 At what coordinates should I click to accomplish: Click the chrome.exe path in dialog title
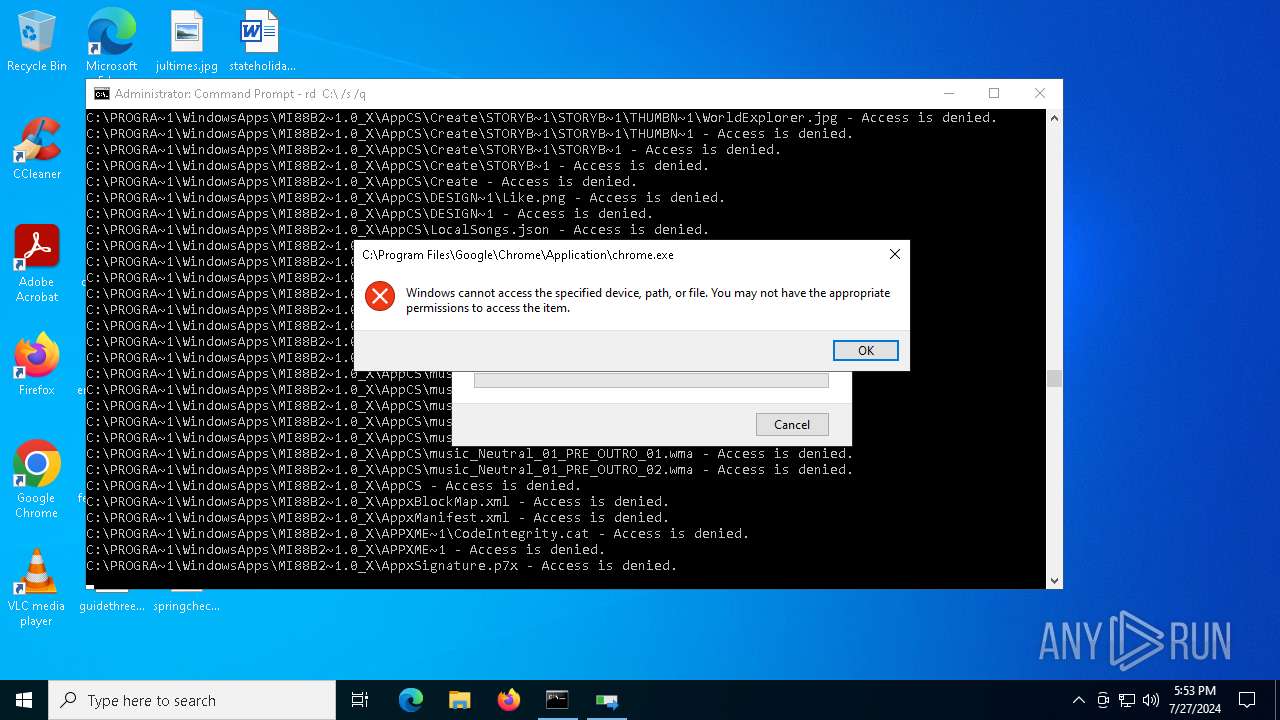518,255
